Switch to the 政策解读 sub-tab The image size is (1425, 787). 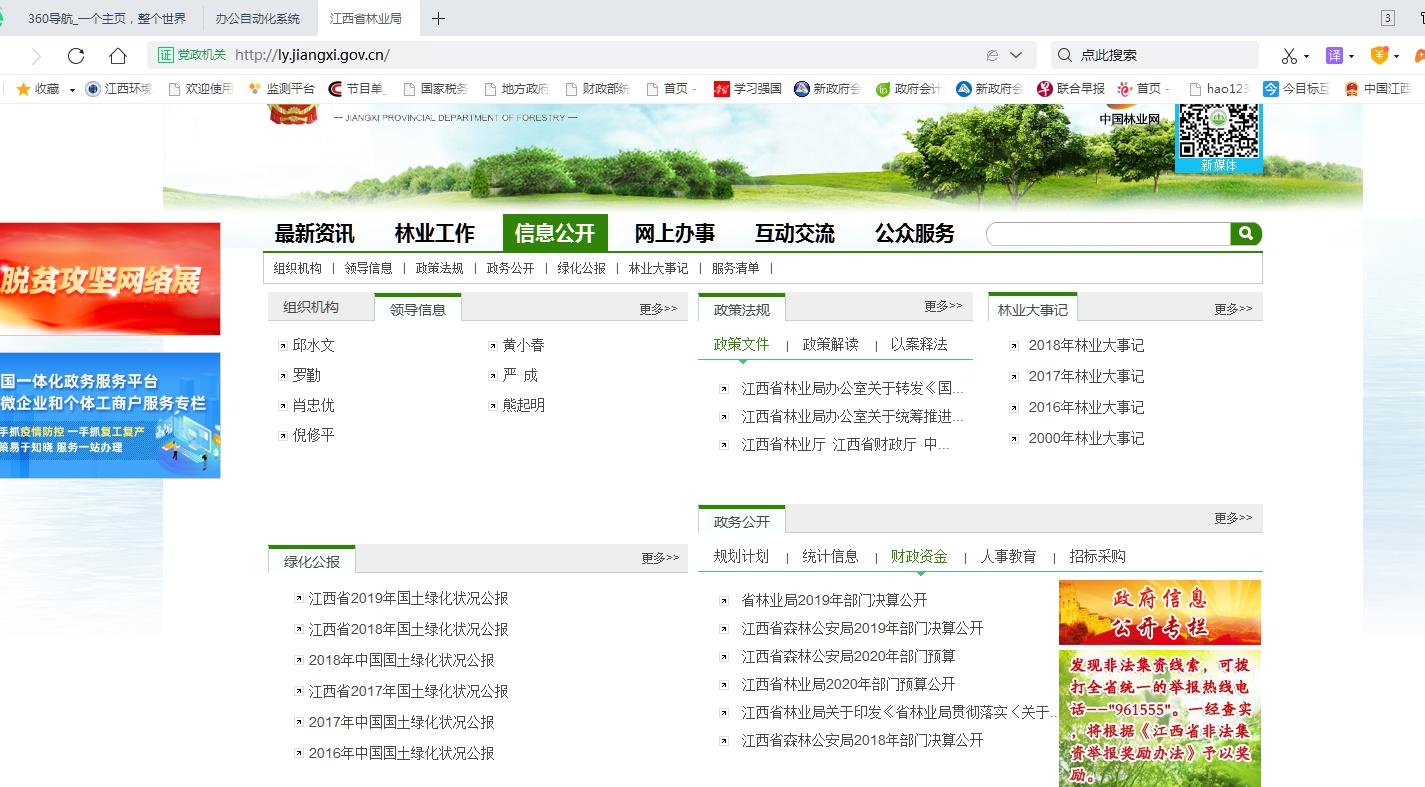[x=830, y=345]
